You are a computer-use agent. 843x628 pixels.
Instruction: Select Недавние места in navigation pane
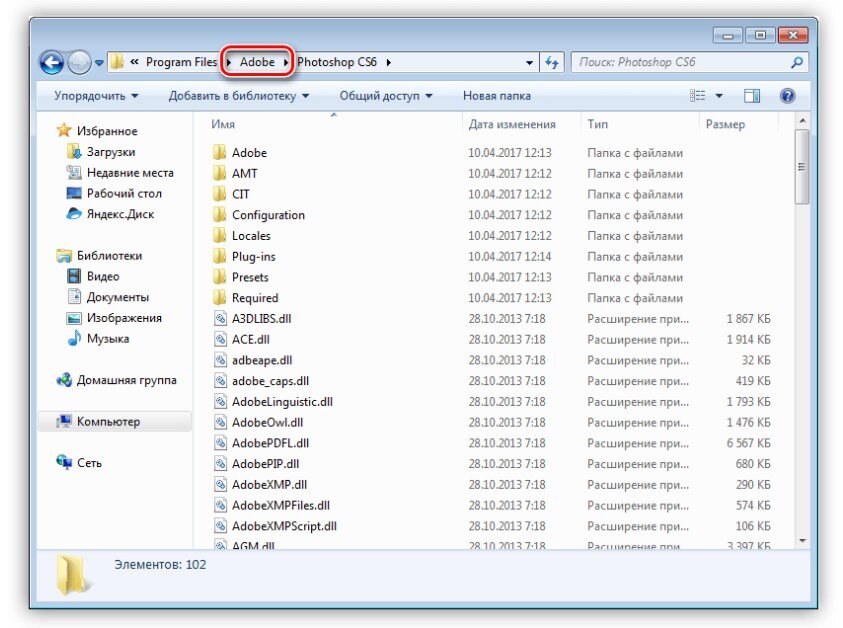[x=120, y=173]
